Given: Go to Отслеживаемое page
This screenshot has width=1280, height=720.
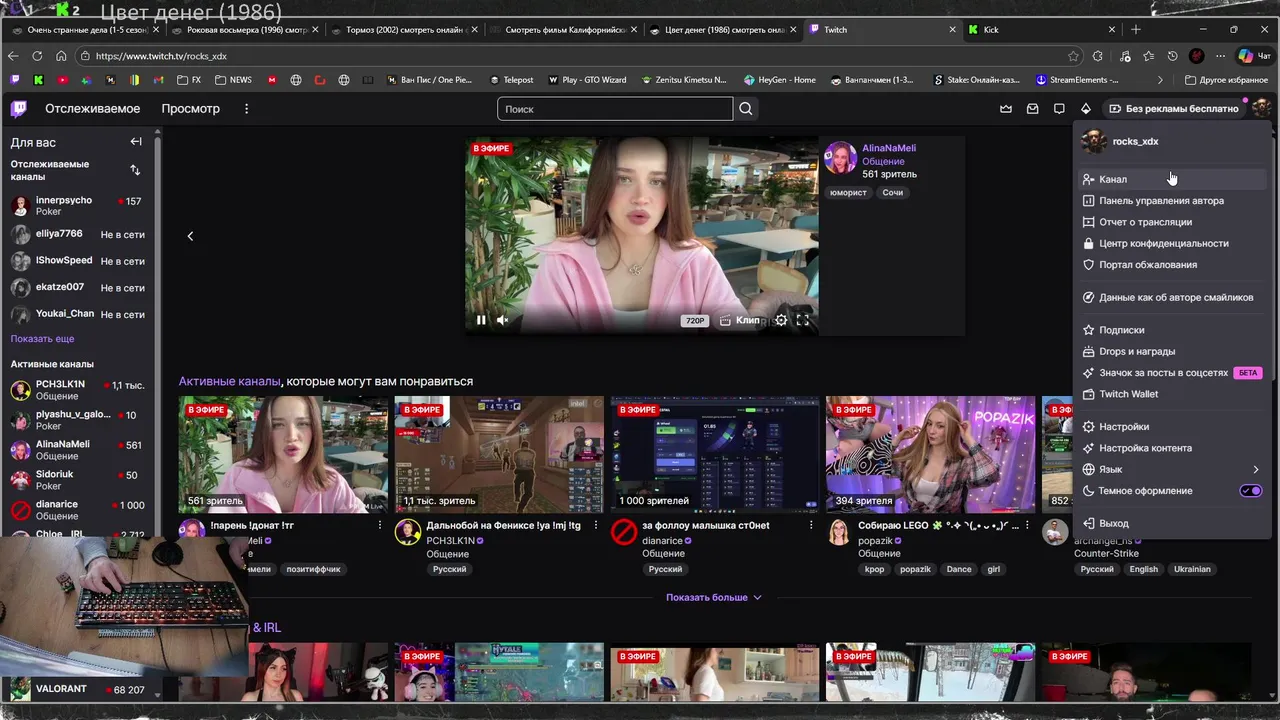Looking at the screenshot, I should 93,108.
